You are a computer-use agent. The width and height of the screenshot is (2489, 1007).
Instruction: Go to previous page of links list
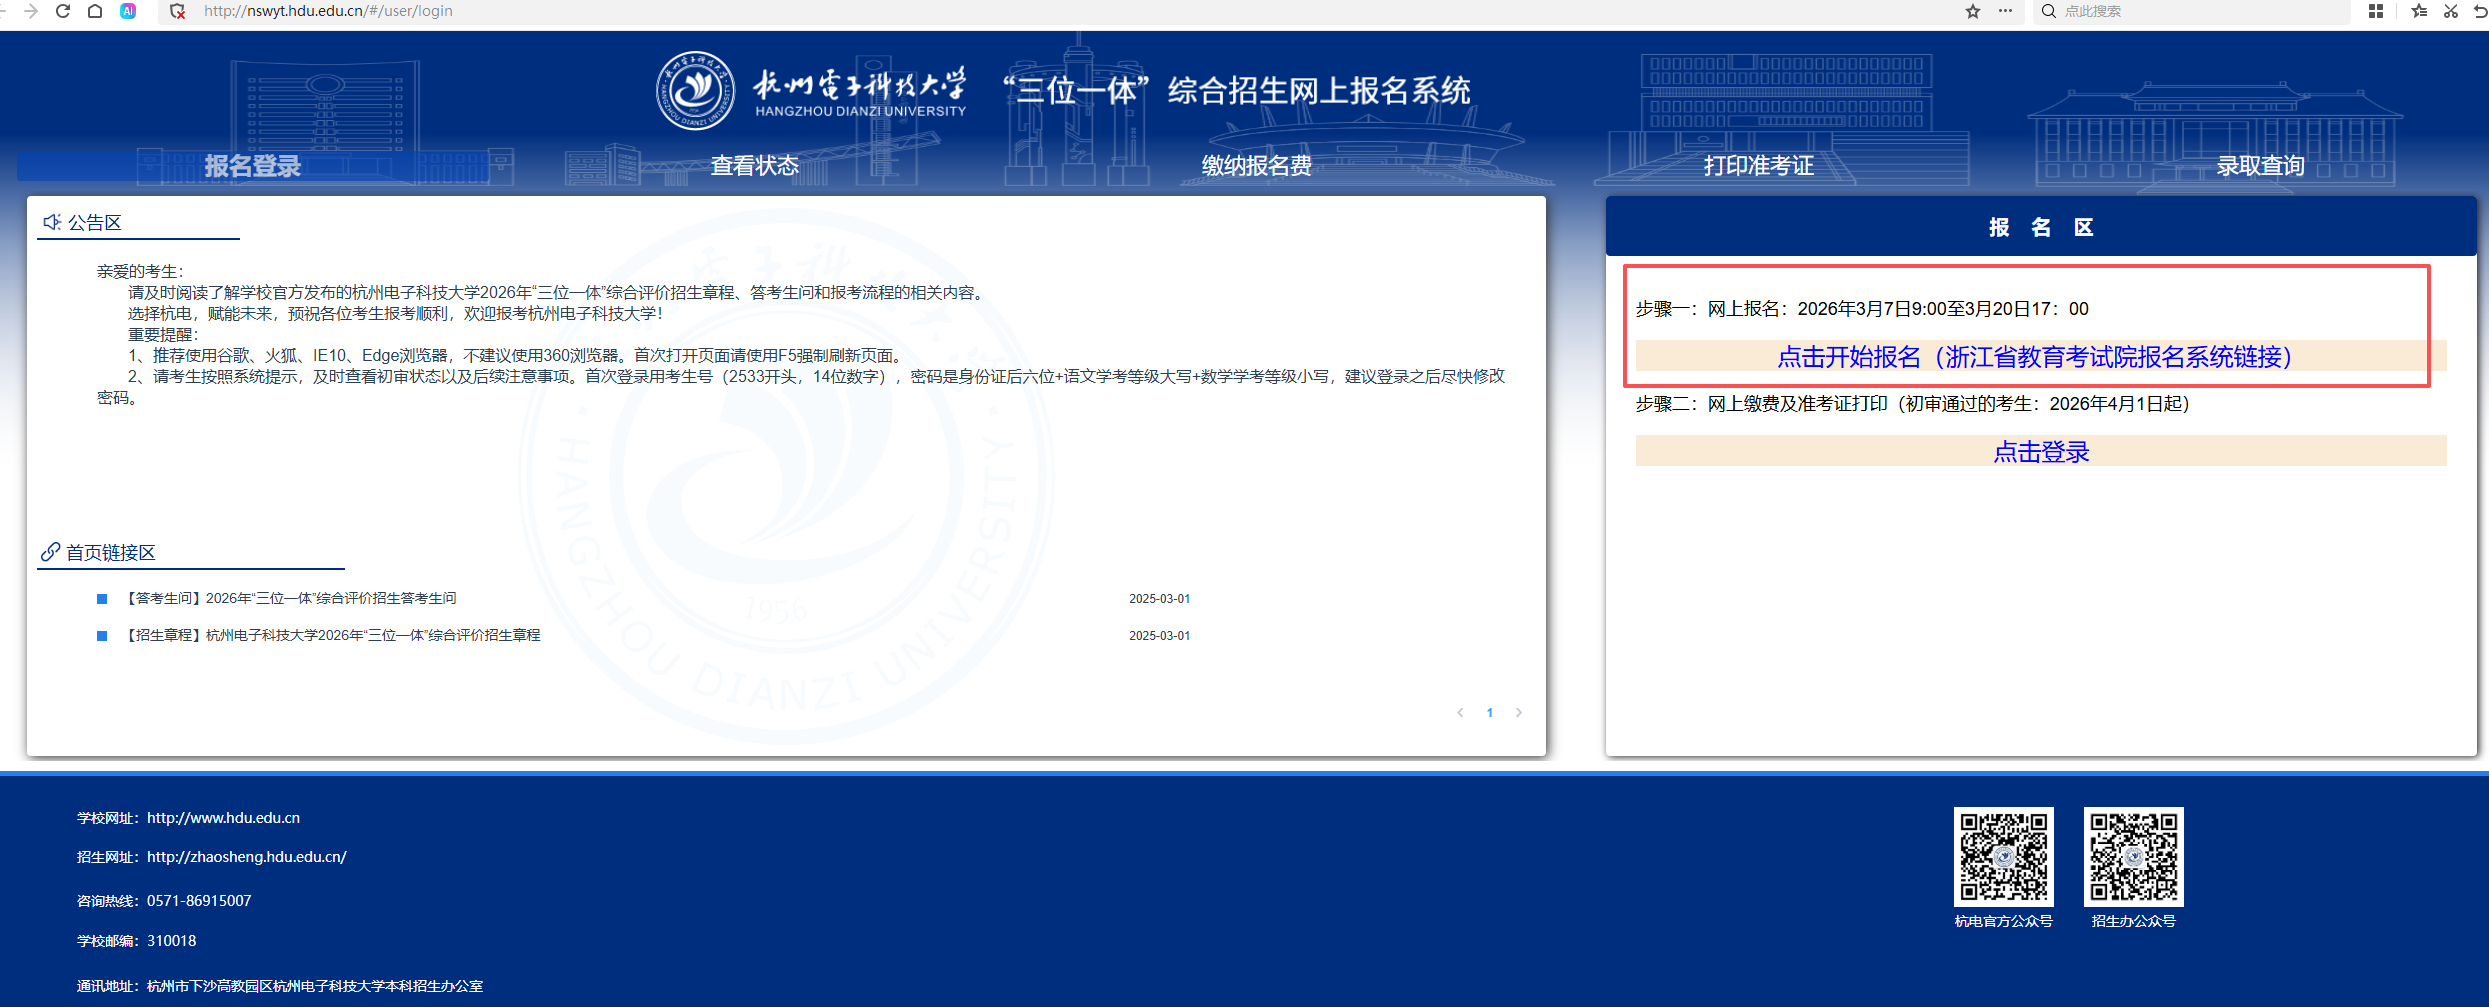(x=1460, y=713)
